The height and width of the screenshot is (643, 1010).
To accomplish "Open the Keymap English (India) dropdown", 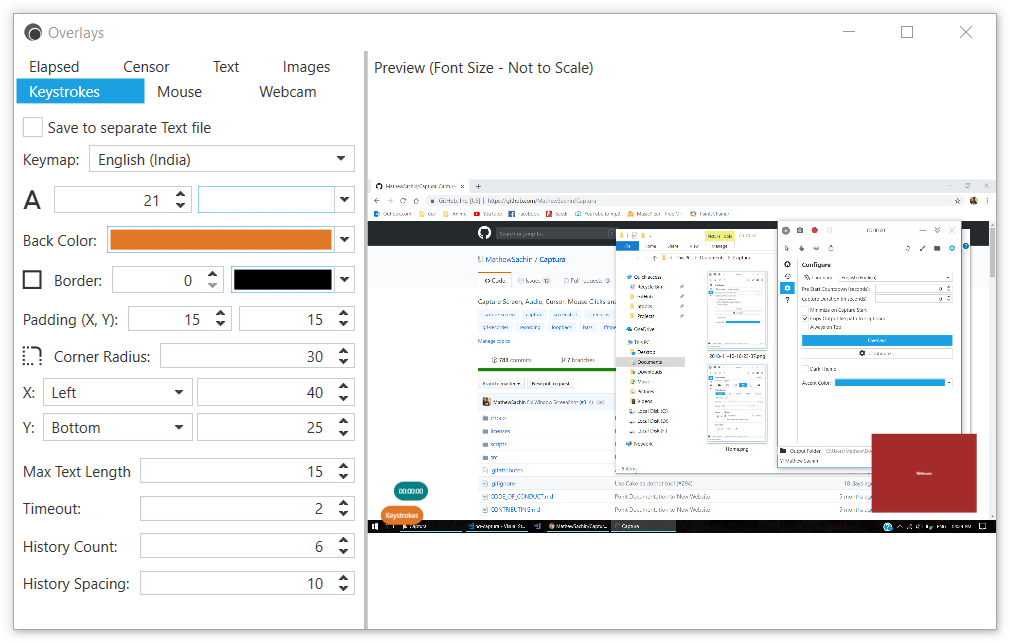I will [x=221, y=159].
